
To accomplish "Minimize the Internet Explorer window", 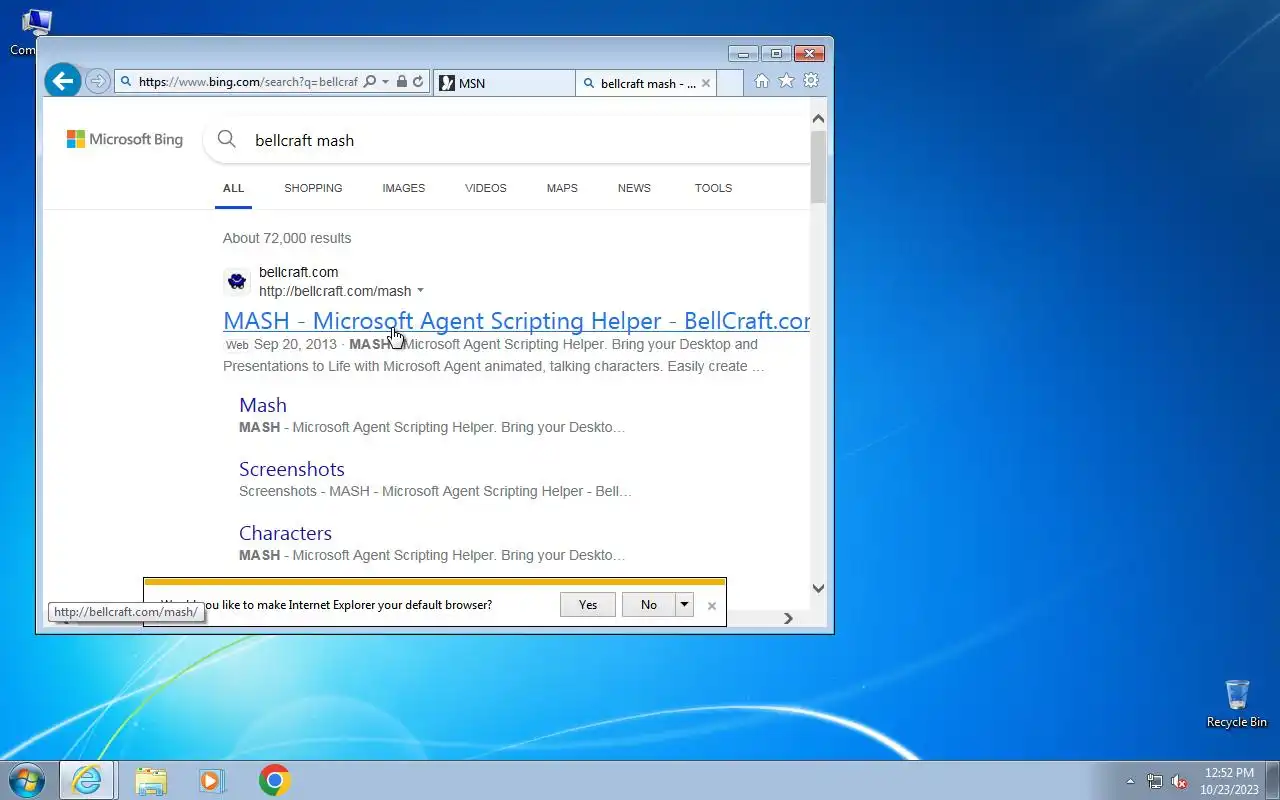I will 743,54.
